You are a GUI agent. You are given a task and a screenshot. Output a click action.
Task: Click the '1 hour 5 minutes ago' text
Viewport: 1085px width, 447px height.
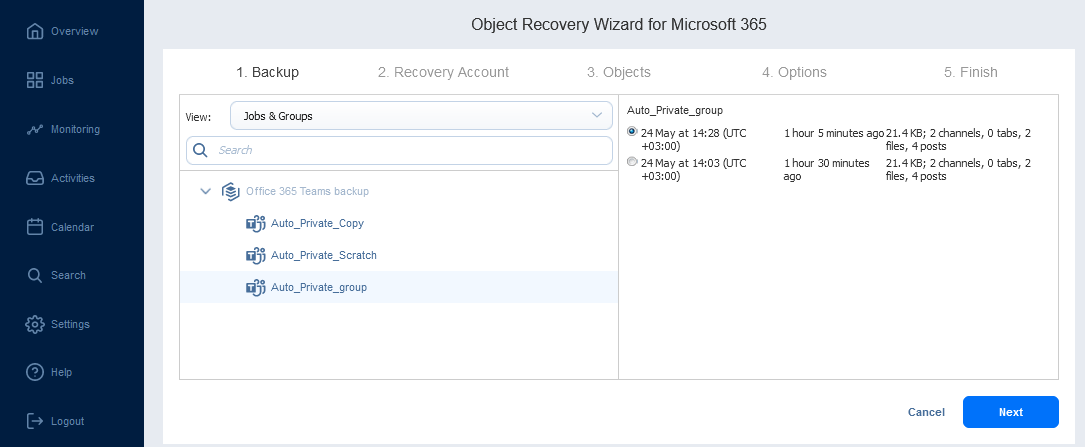pos(834,133)
